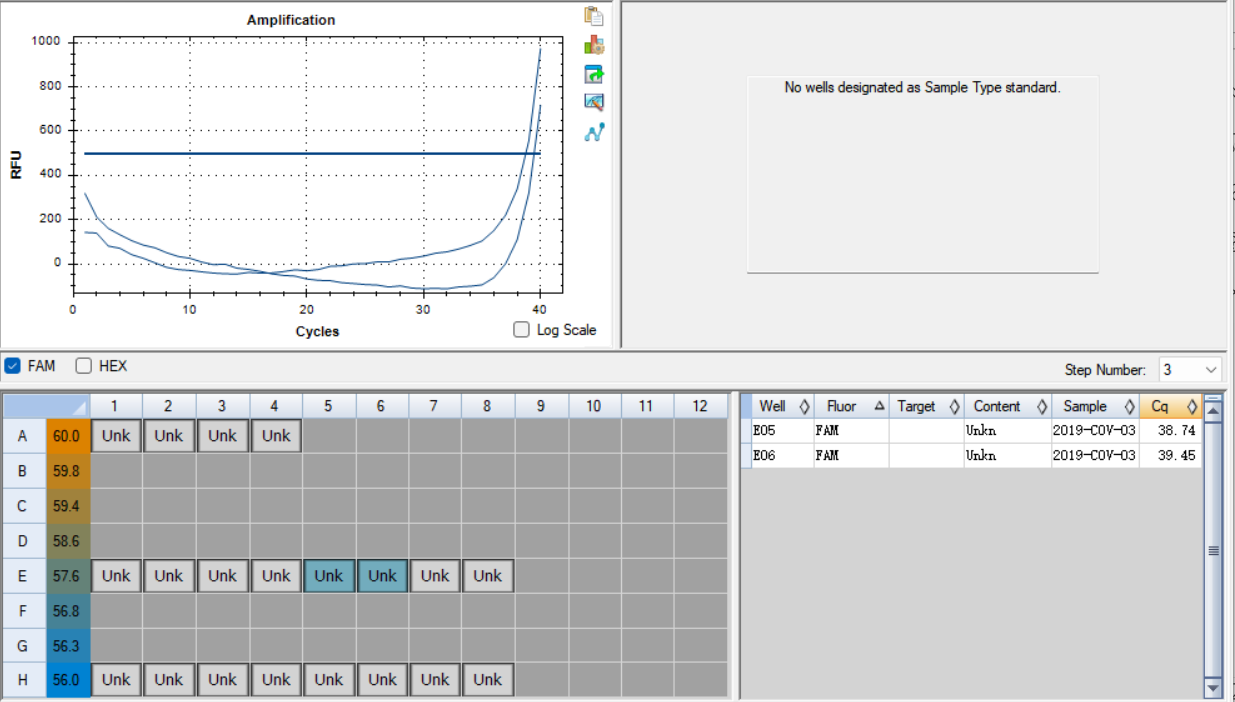Screen dimensions: 1235x702
Task: Sort by the Well column header
Action: pos(782,406)
